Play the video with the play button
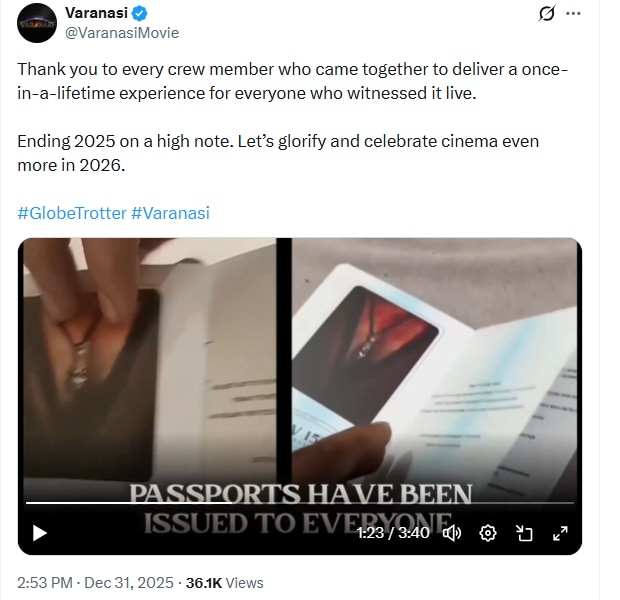620x600 pixels. (x=40, y=533)
